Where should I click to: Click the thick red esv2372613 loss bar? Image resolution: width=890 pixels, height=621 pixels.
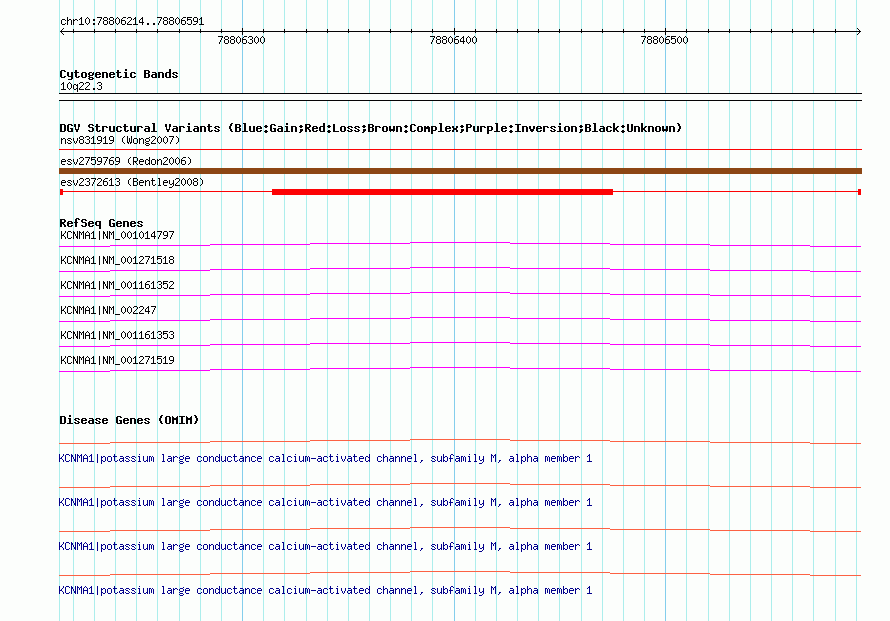click(x=442, y=192)
